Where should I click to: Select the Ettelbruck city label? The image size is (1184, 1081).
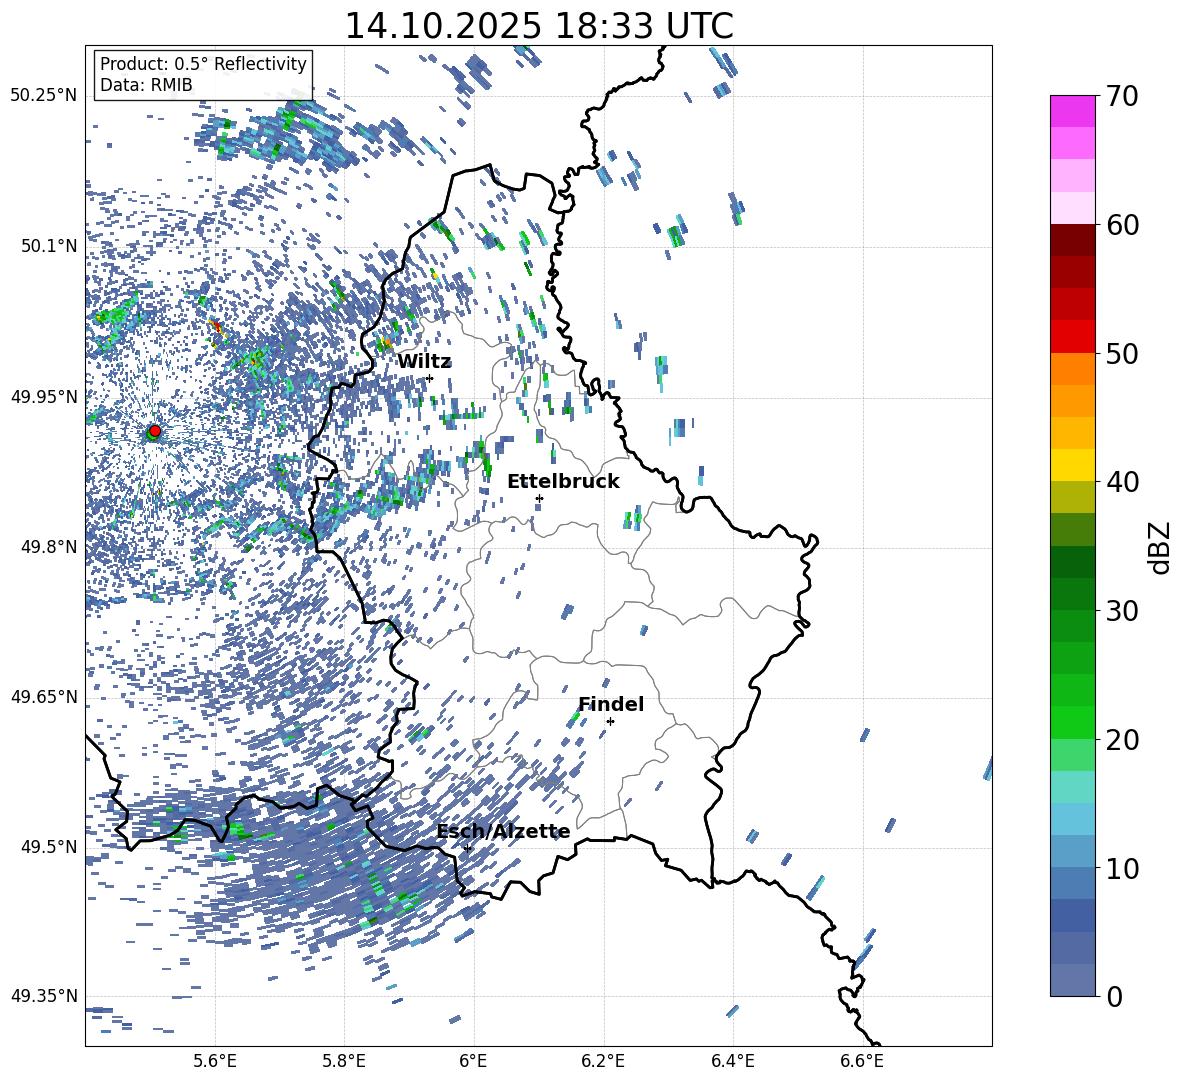click(563, 481)
